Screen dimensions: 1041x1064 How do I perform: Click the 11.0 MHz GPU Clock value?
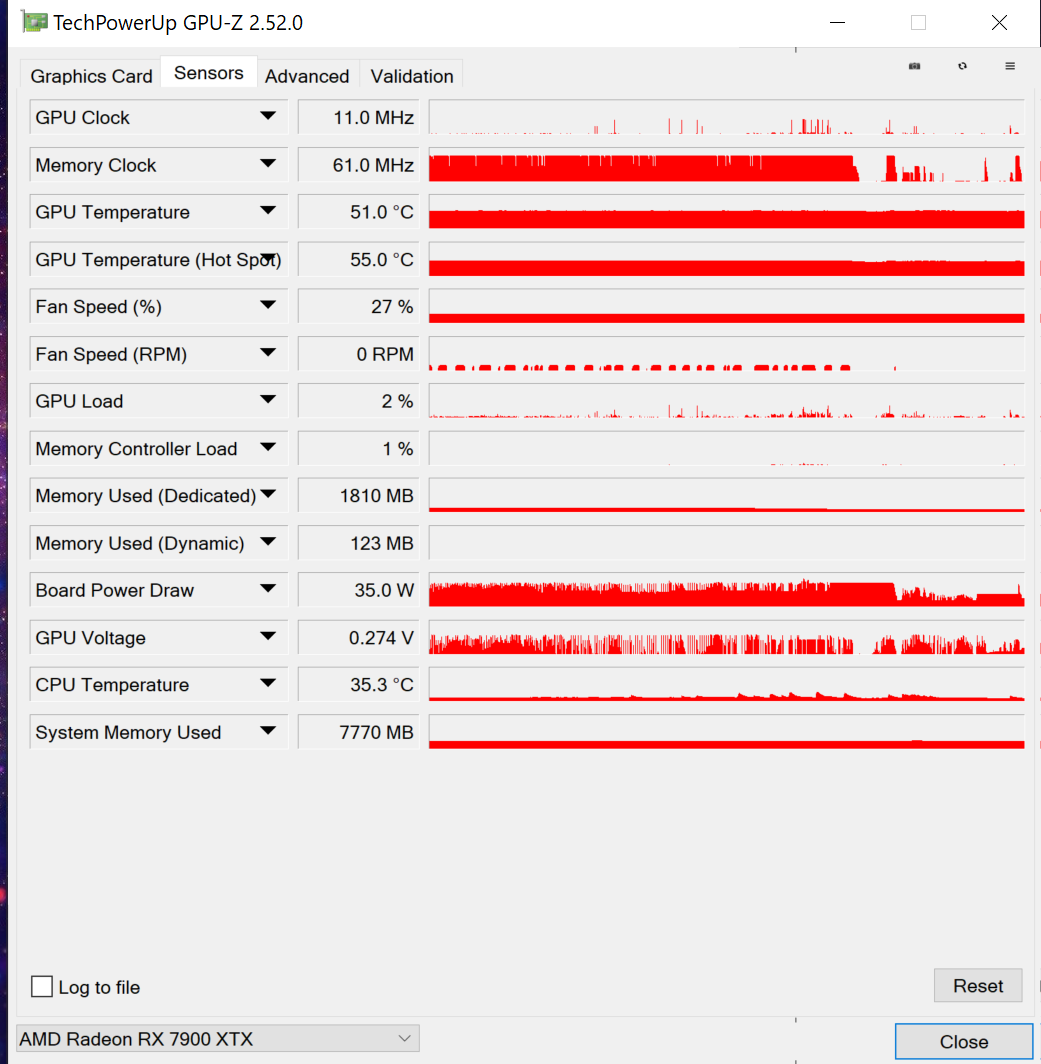coord(358,117)
